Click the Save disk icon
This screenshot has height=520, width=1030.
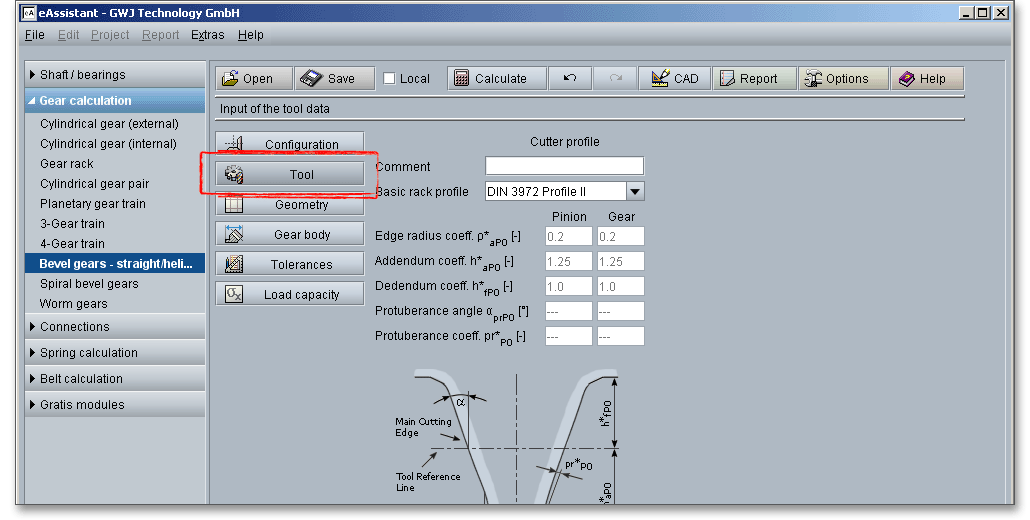[312, 79]
